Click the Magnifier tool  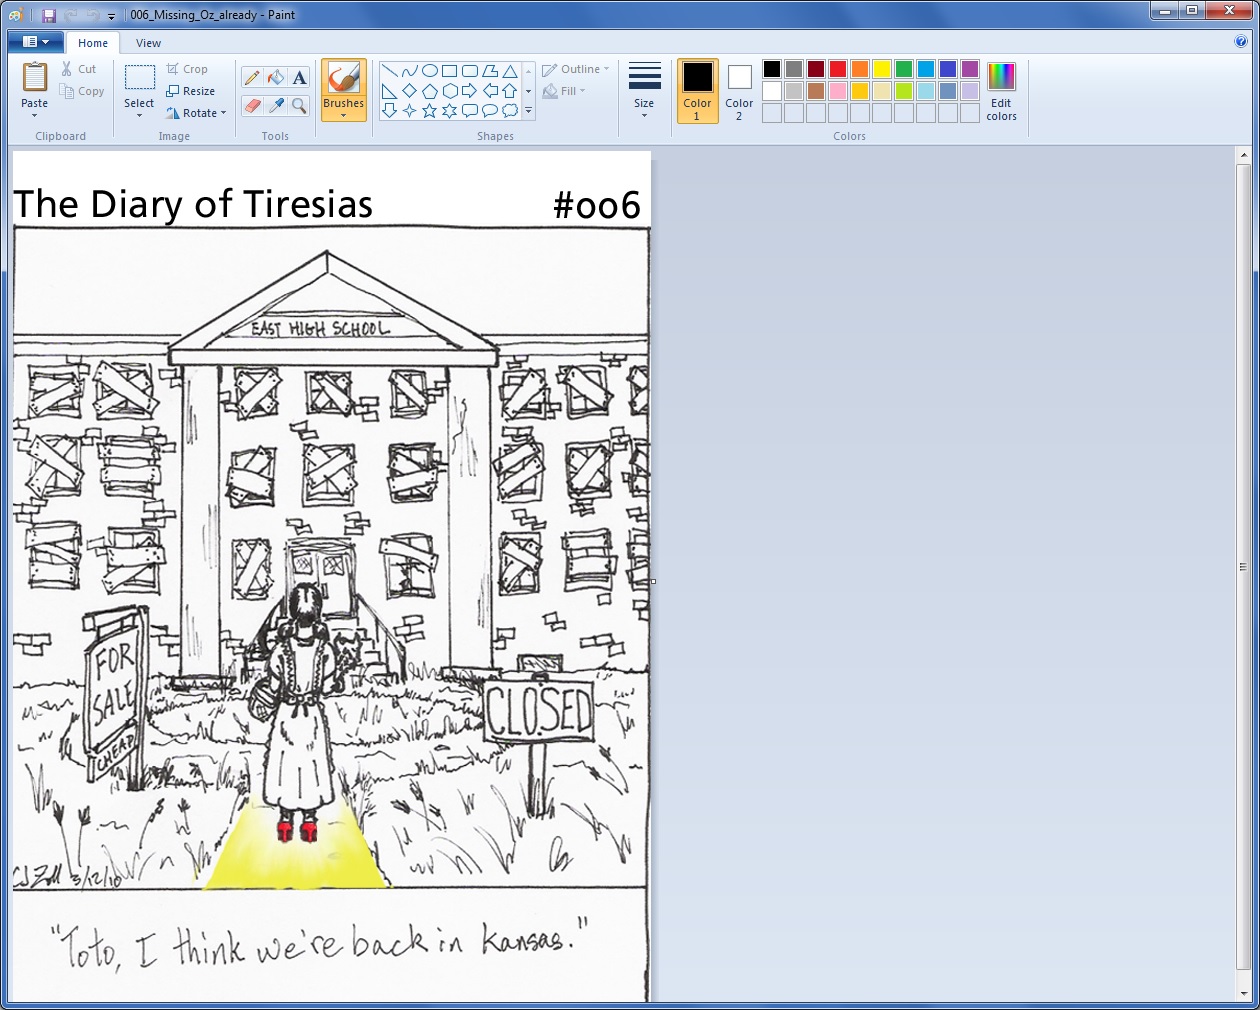click(299, 105)
